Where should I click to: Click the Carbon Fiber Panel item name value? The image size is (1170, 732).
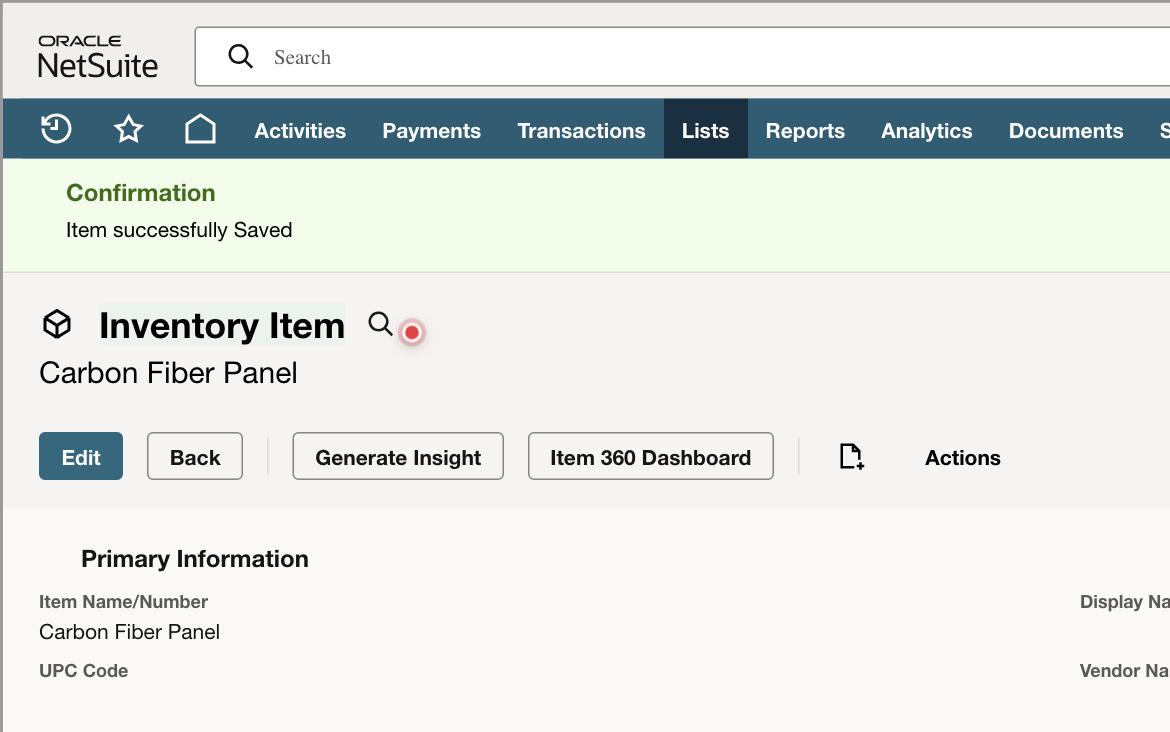[x=129, y=632]
